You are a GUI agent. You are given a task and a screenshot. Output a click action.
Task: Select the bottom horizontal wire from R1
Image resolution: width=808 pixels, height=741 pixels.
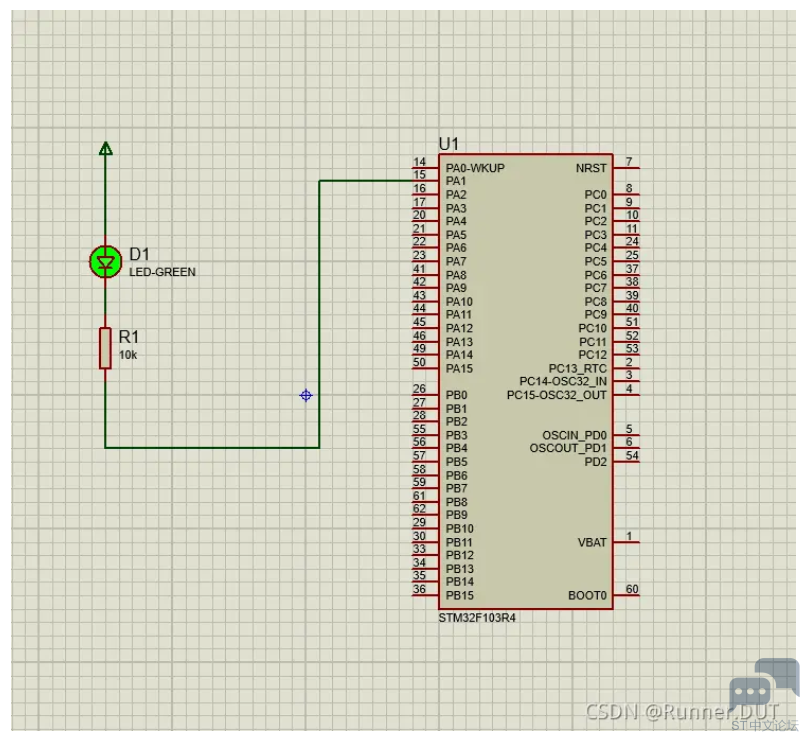point(212,447)
